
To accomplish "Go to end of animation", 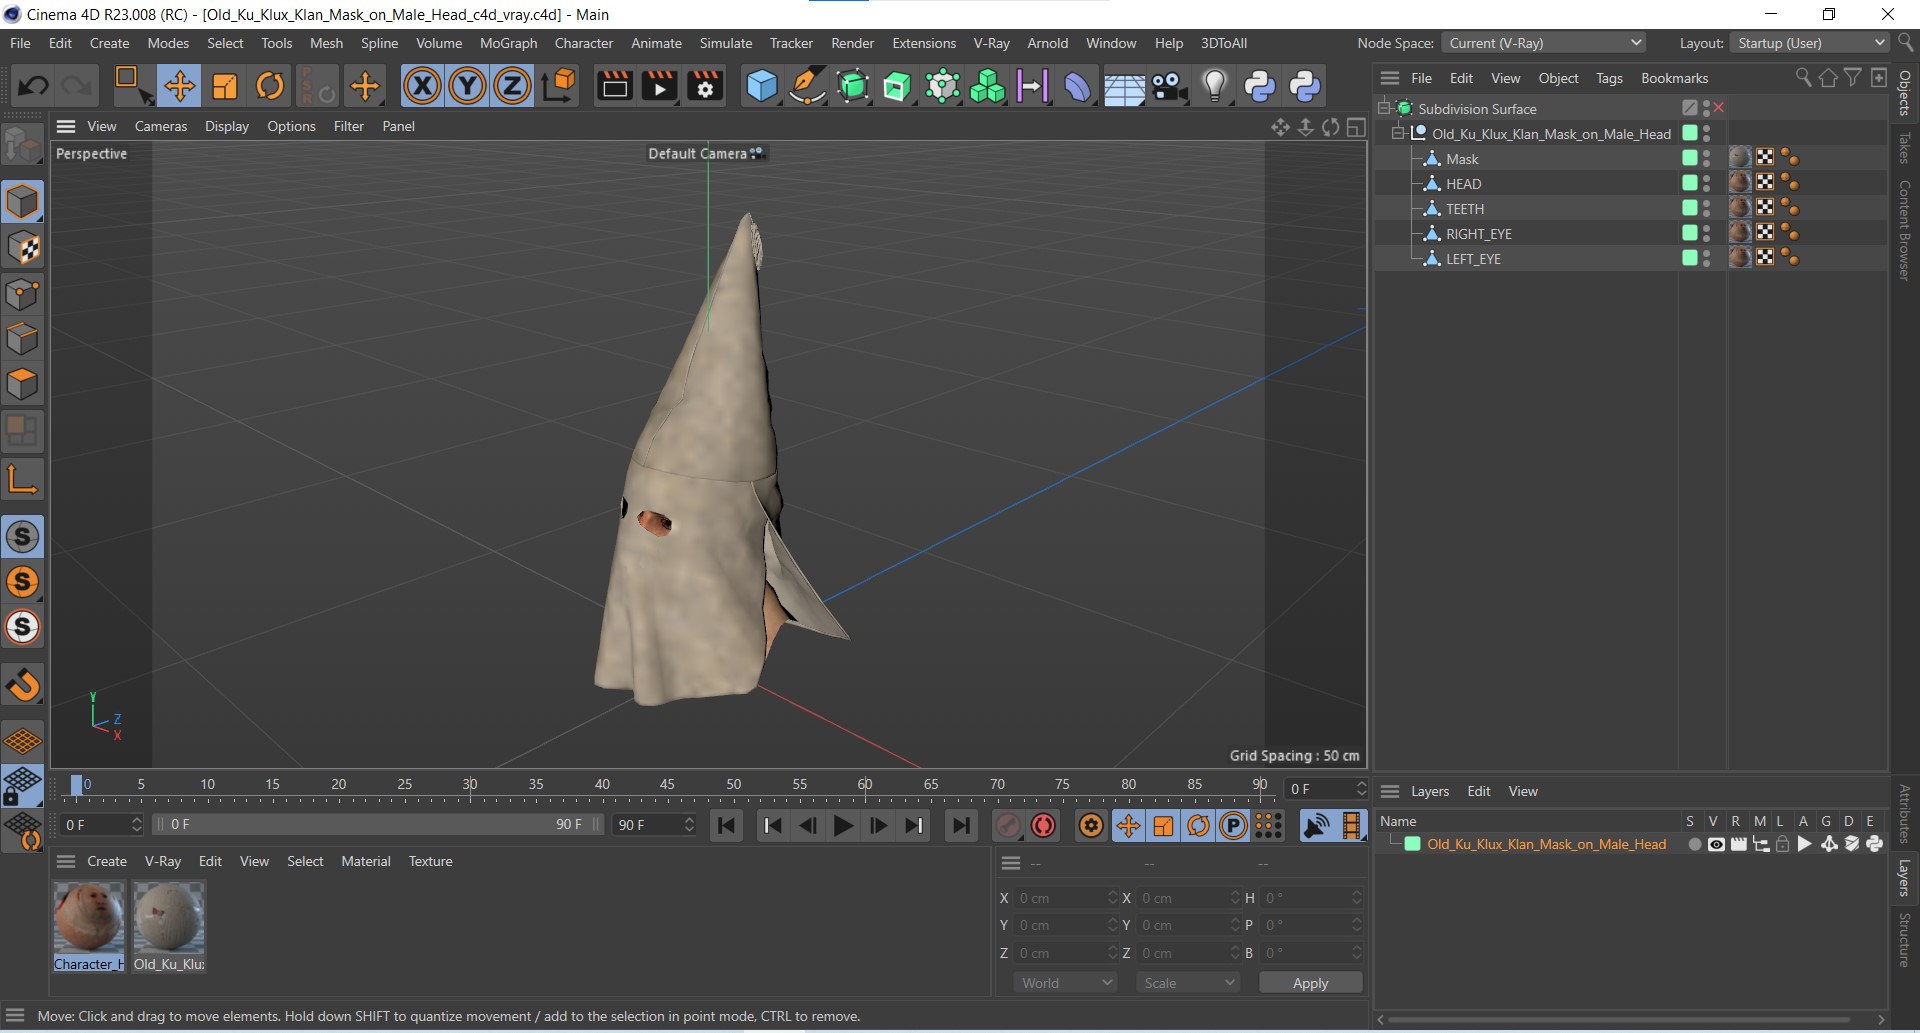I will point(960,825).
